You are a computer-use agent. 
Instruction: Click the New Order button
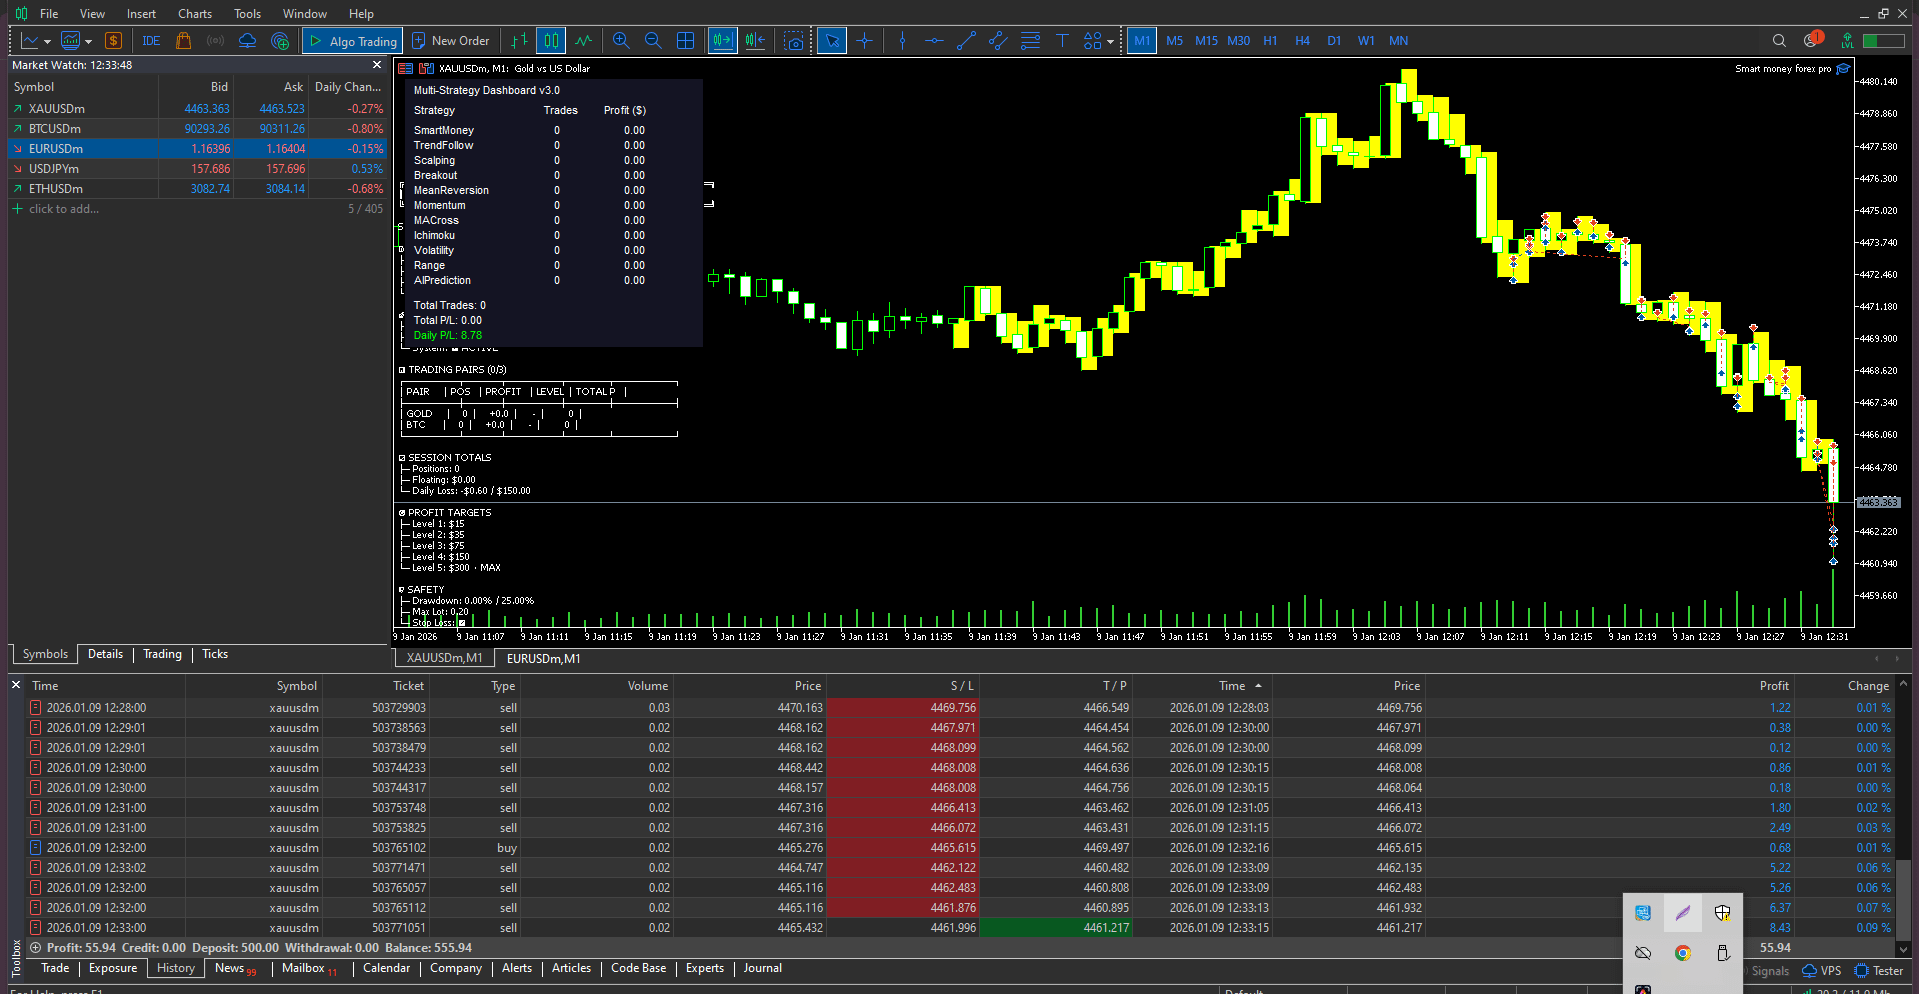450,41
